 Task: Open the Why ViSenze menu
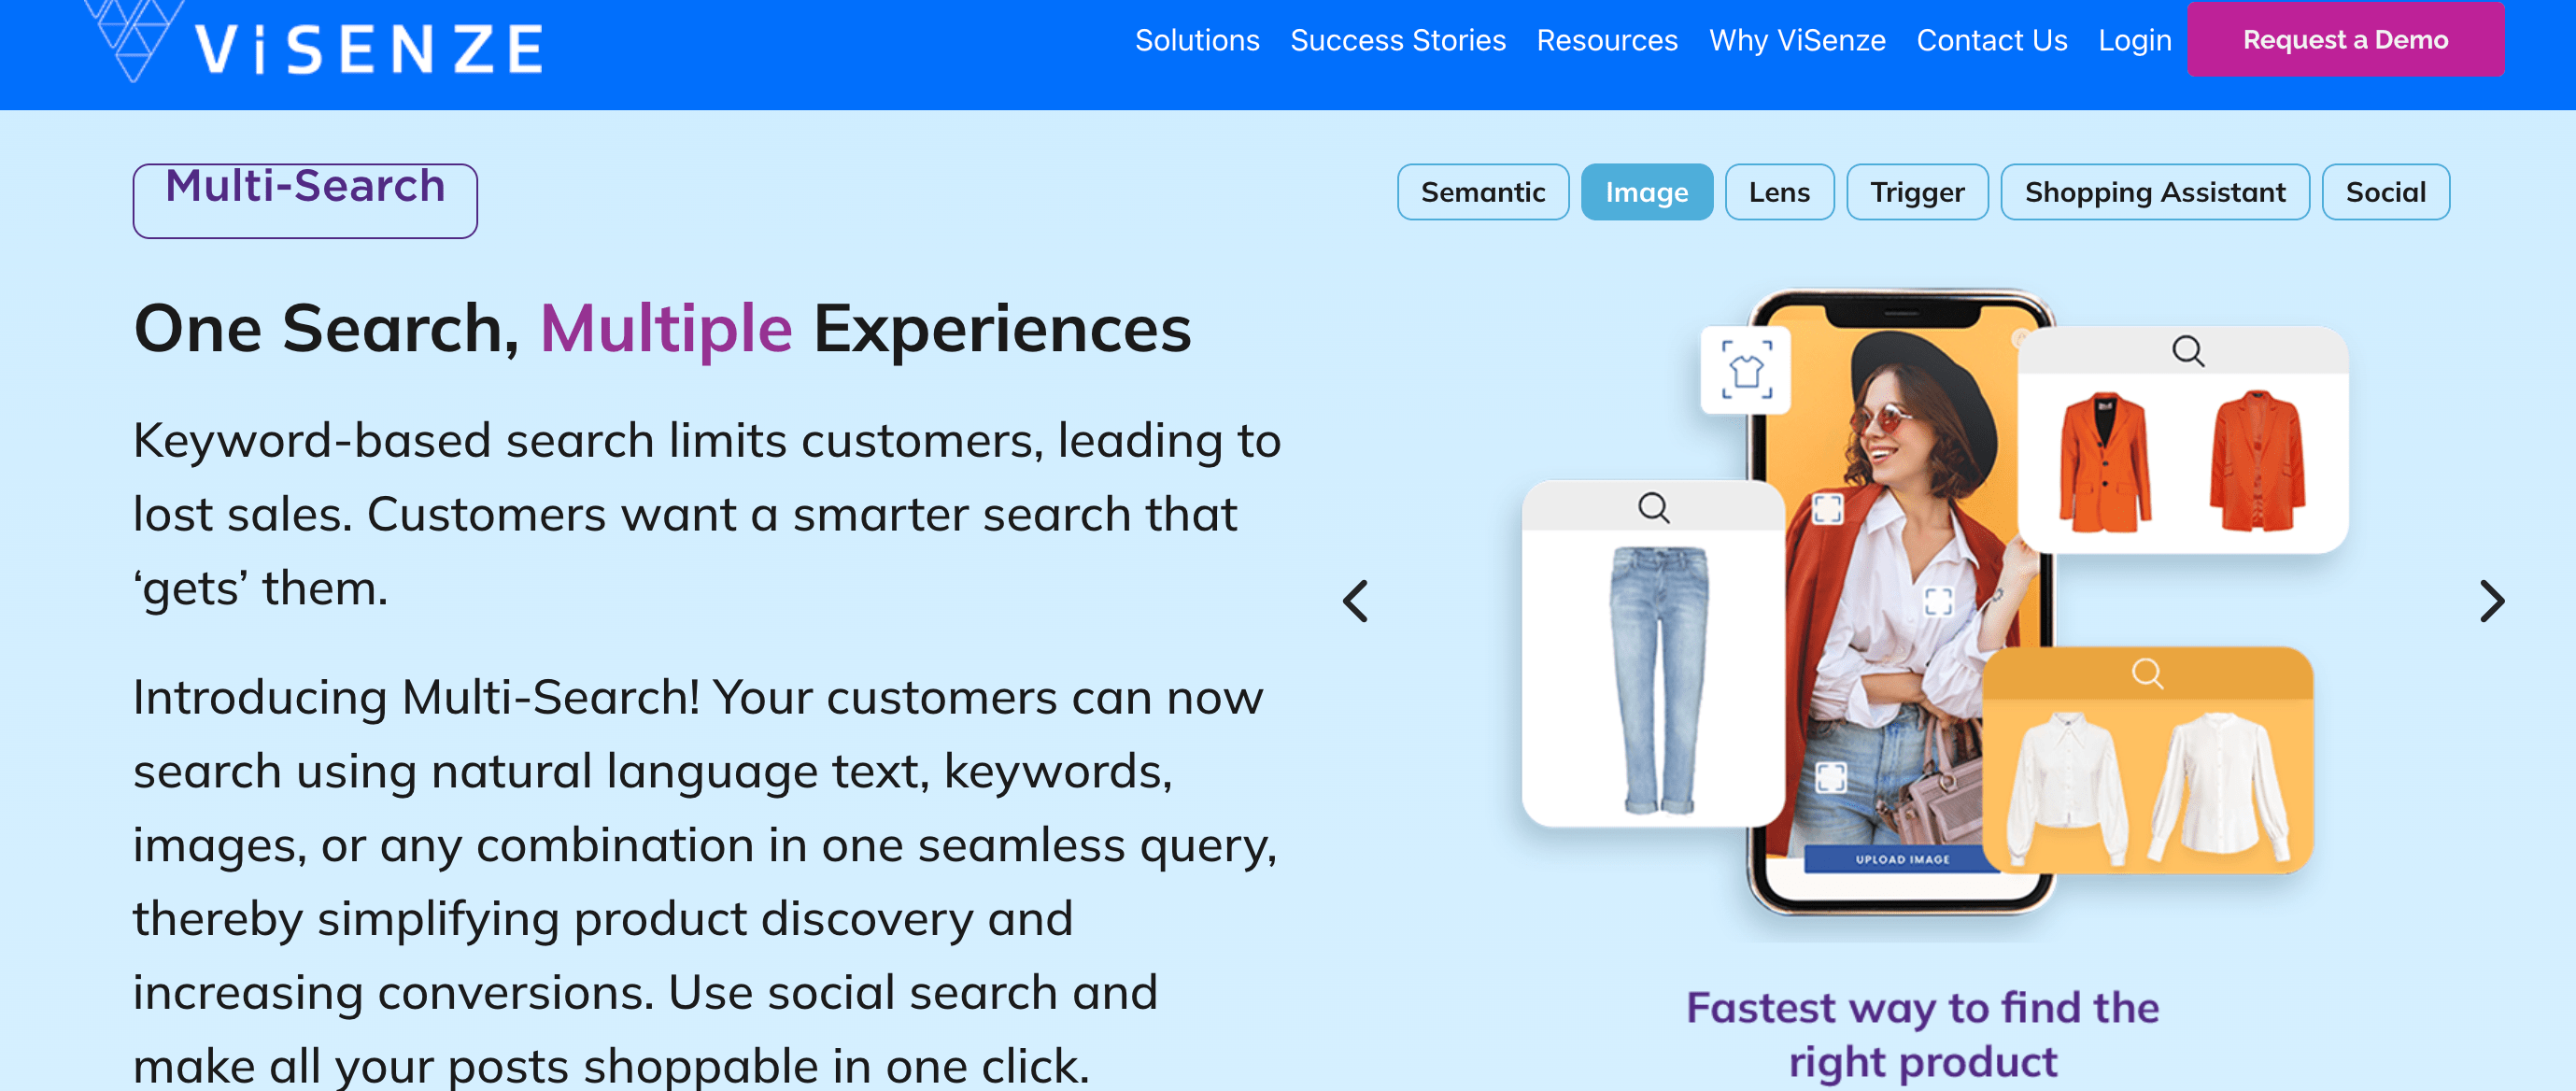coord(1799,39)
